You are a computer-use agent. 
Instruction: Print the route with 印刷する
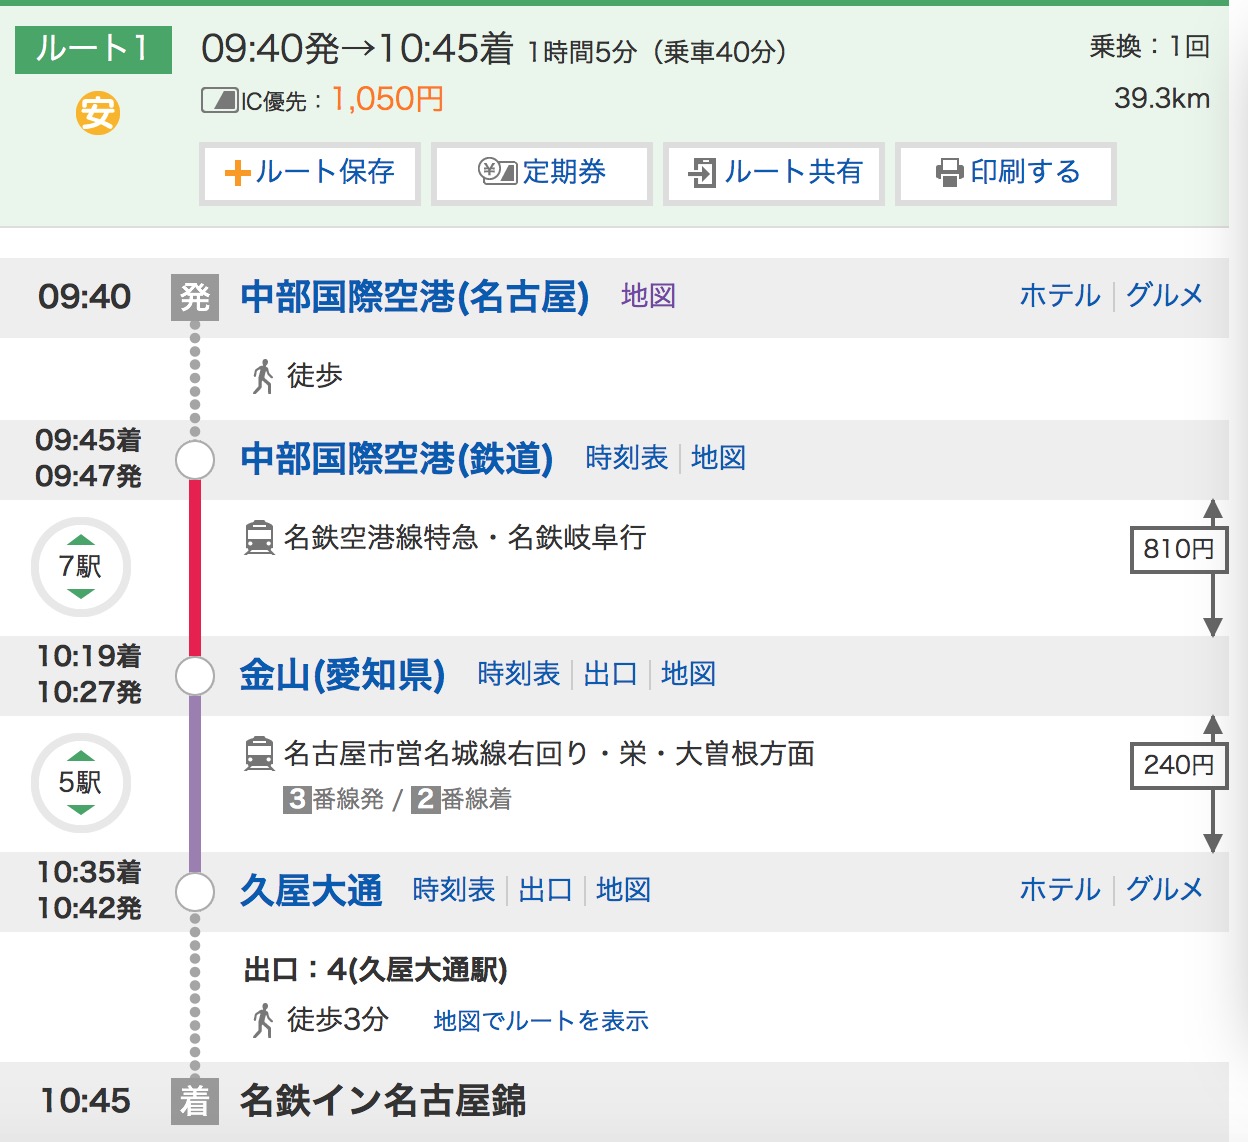(x=1006, y=173)
